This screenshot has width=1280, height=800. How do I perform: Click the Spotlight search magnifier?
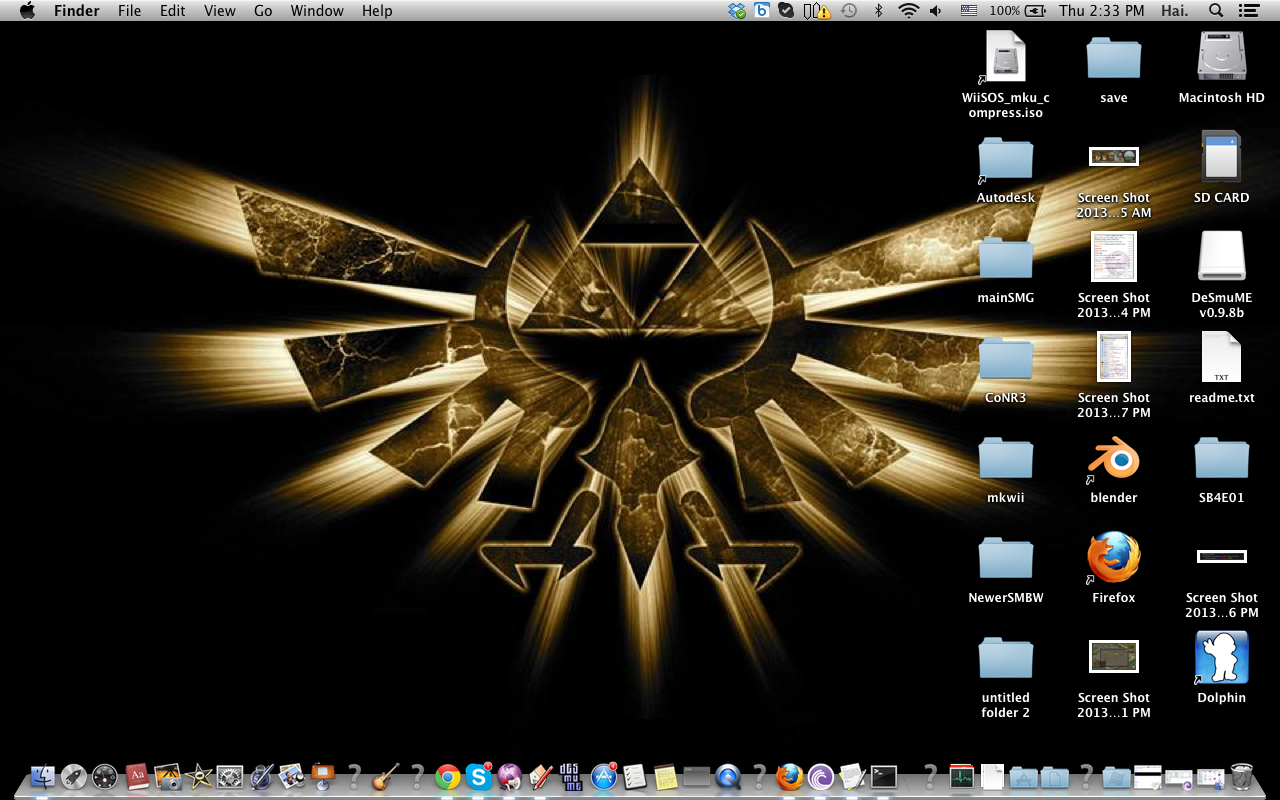coord(1216,11)
